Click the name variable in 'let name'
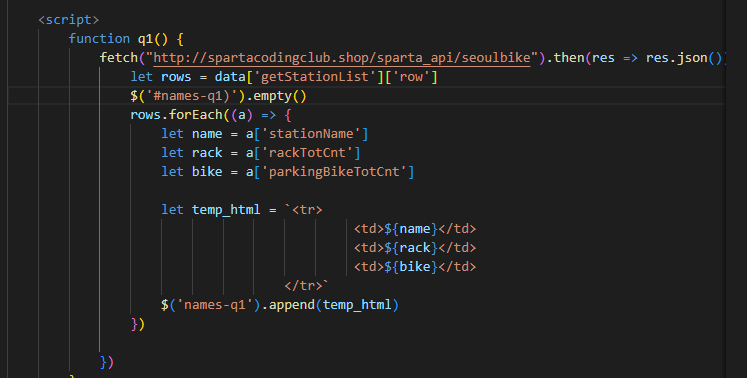Viewport: 747px width, 378px height. [207, 134]
